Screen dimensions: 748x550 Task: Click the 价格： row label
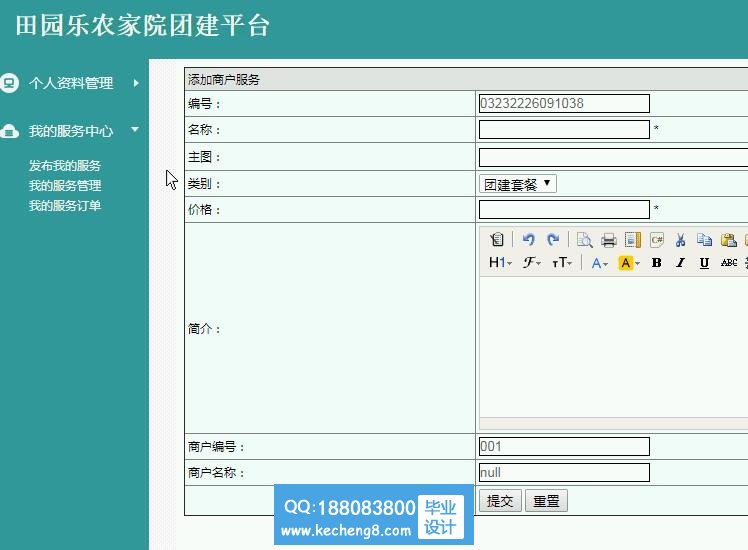click(204, 209)
